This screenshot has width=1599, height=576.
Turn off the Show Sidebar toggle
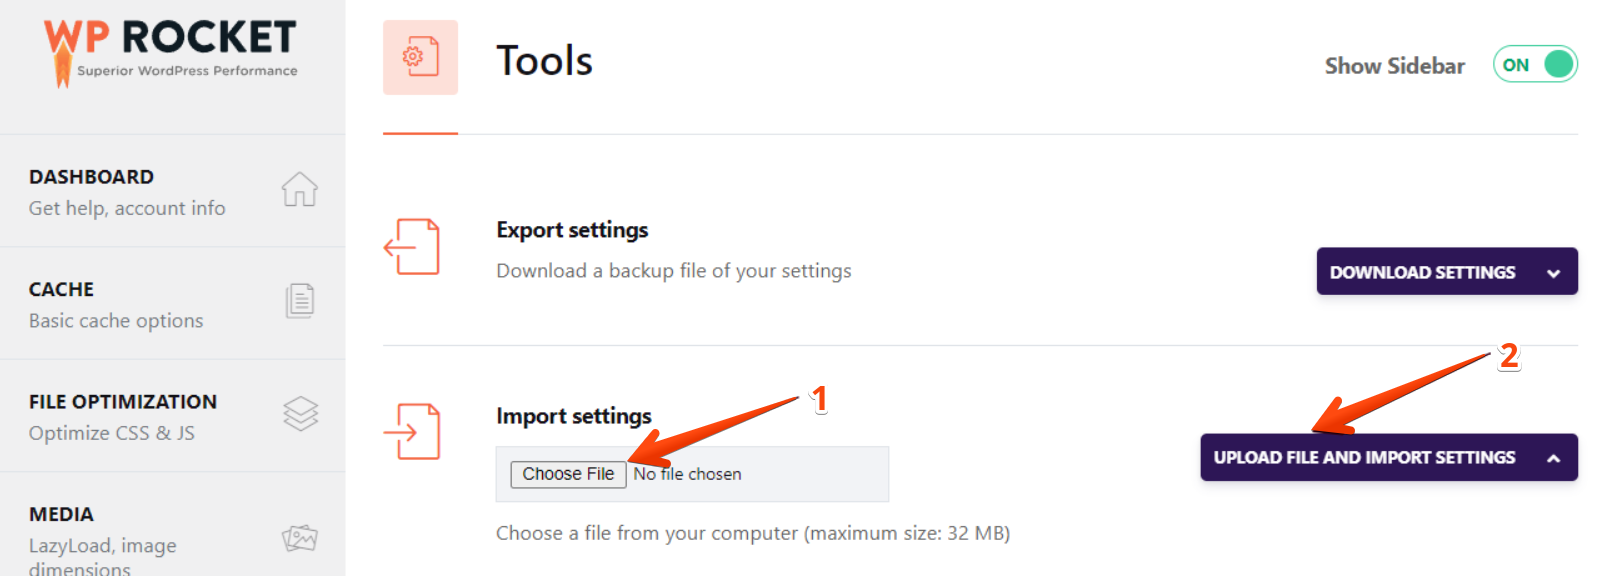(1535, 65)
